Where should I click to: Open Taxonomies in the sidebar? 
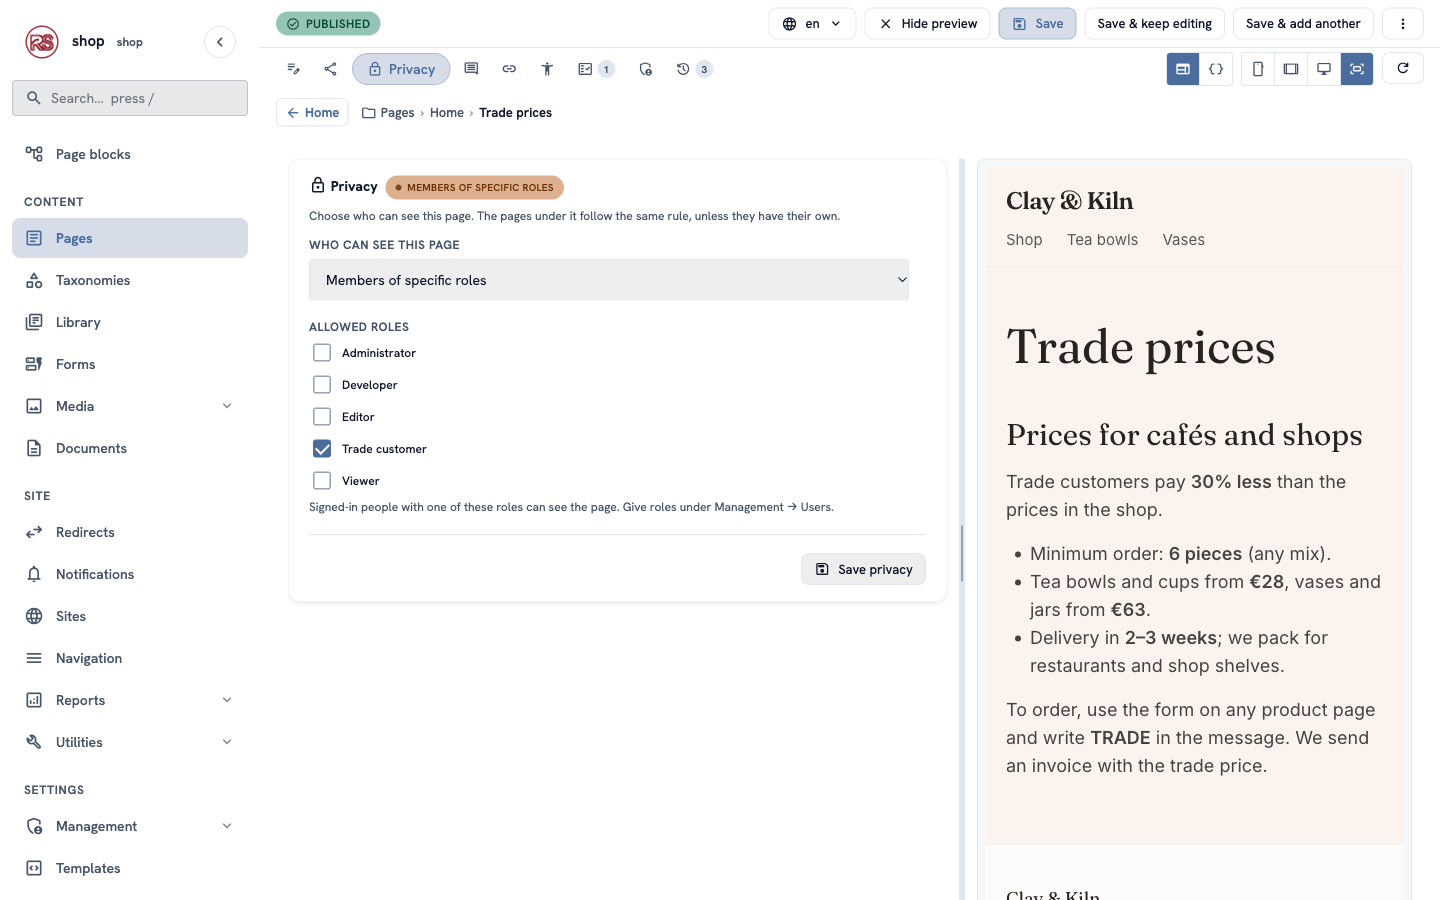(130, 280)
